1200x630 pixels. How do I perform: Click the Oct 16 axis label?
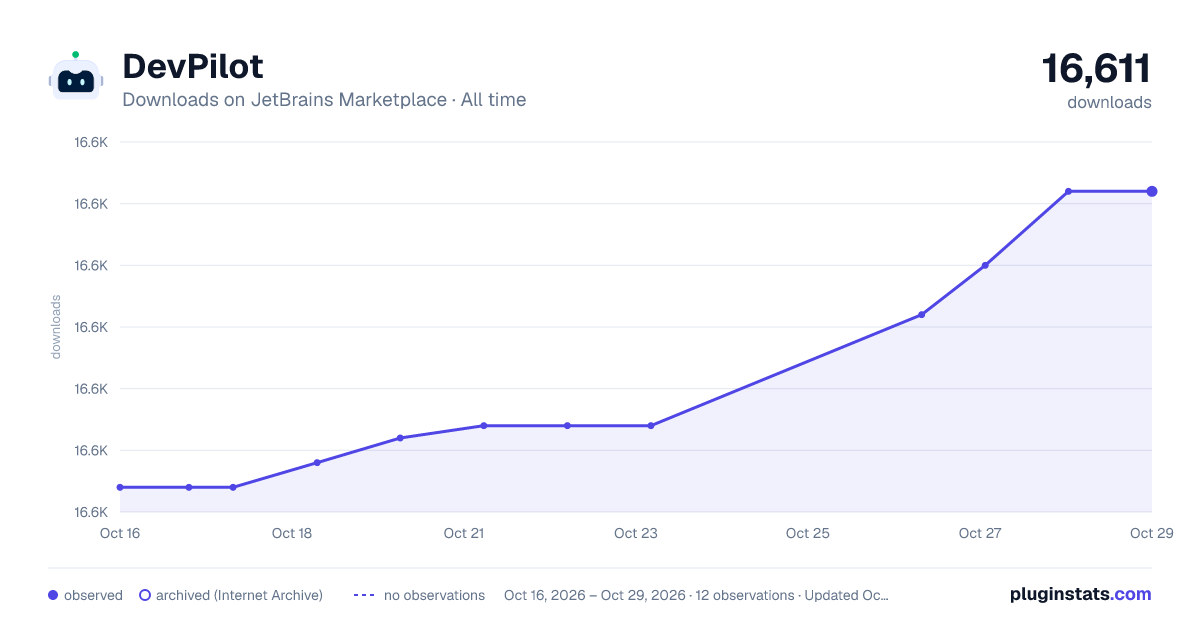pyautogui.click(x=120, y=533)
